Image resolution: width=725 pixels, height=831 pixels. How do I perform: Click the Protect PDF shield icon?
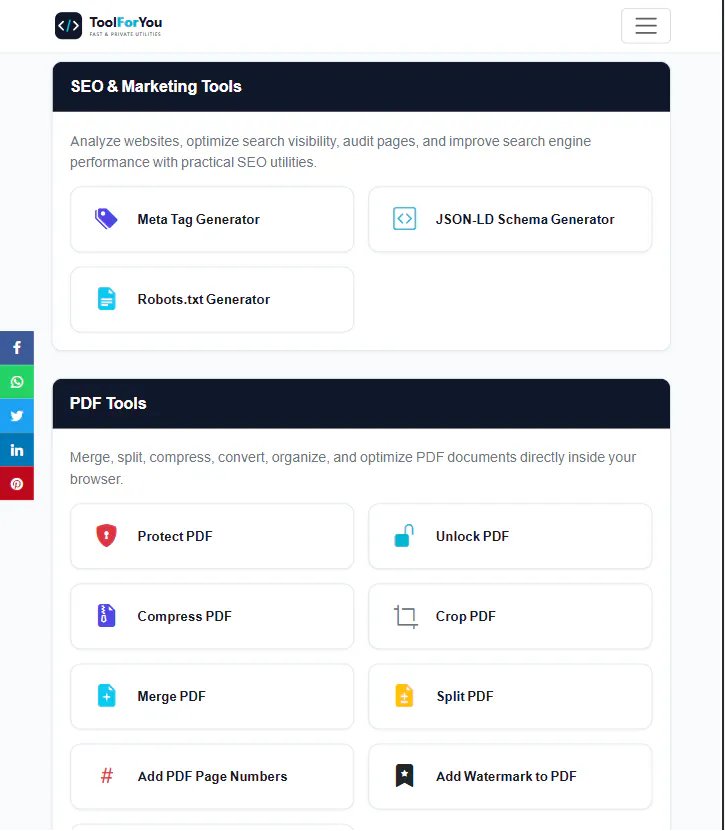pos(107,536)
